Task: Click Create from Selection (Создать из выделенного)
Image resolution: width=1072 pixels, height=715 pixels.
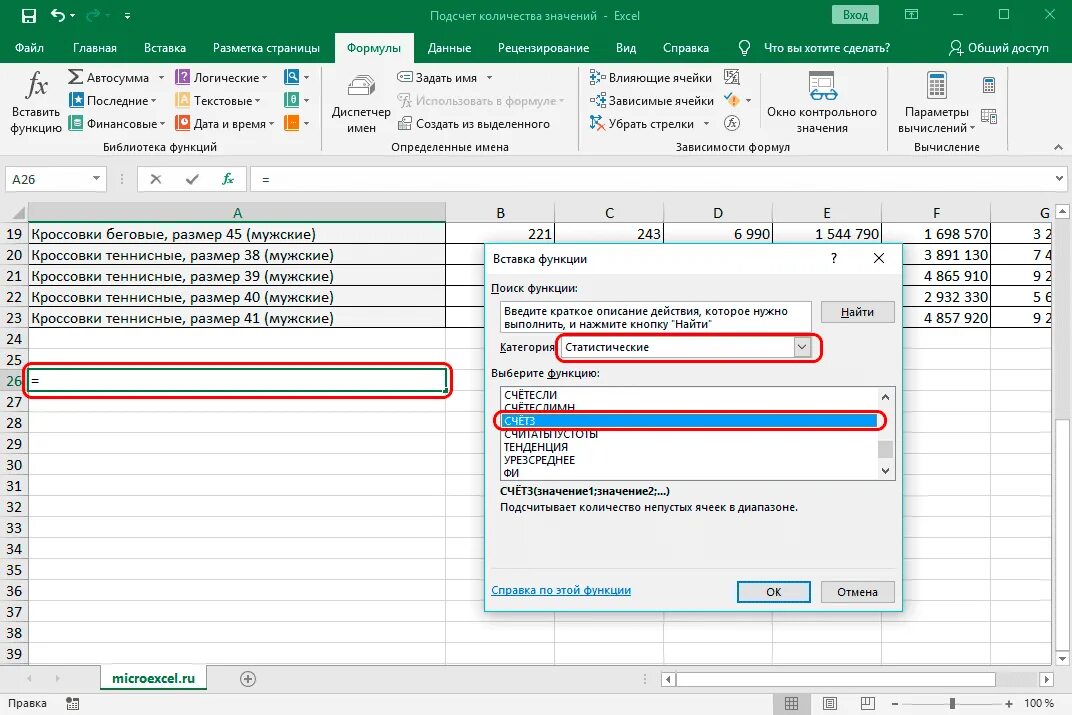Action: (474, 124)
